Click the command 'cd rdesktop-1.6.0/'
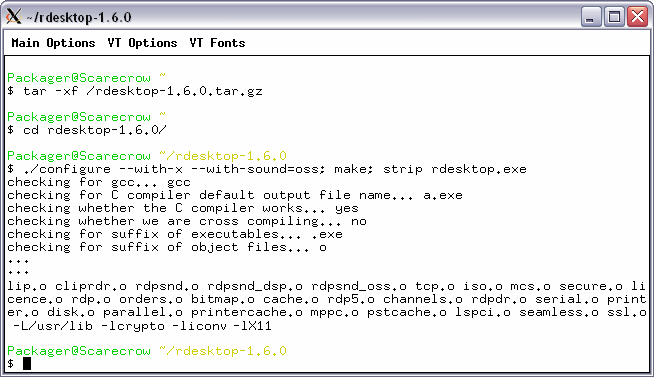The height and width of the screenshot is (377, 654). tap(95, 130)
